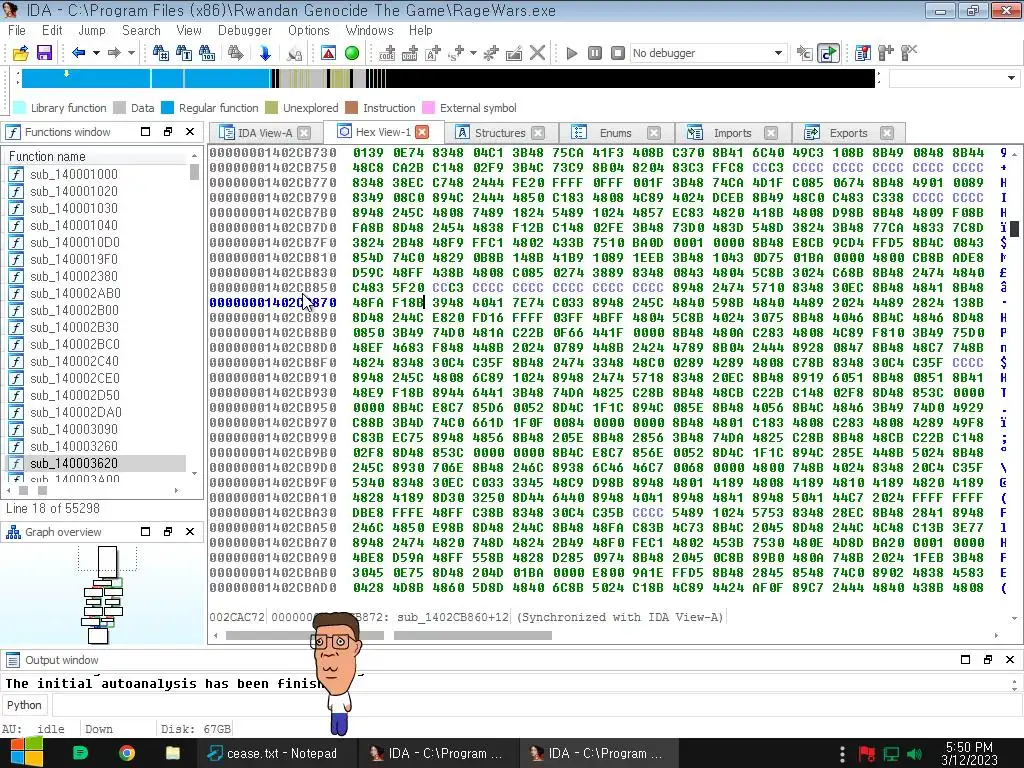Click the convert-to-code toolbar icon
Viewport: 1024px width, 768px height.
point(387,53)
